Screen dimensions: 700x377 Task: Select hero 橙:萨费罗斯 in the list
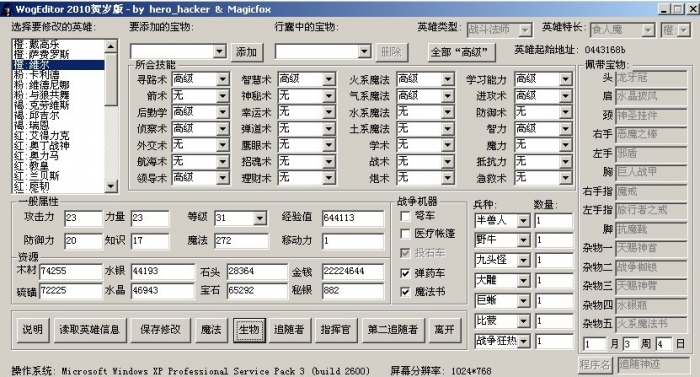(x=58, y=54)
